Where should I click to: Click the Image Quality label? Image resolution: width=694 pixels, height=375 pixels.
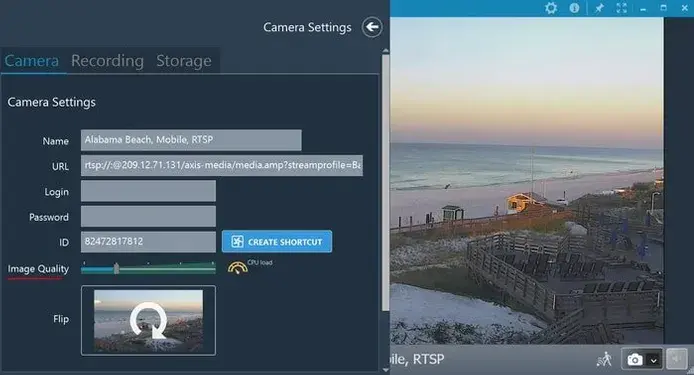pyautogui.click(x=38, y=269)
